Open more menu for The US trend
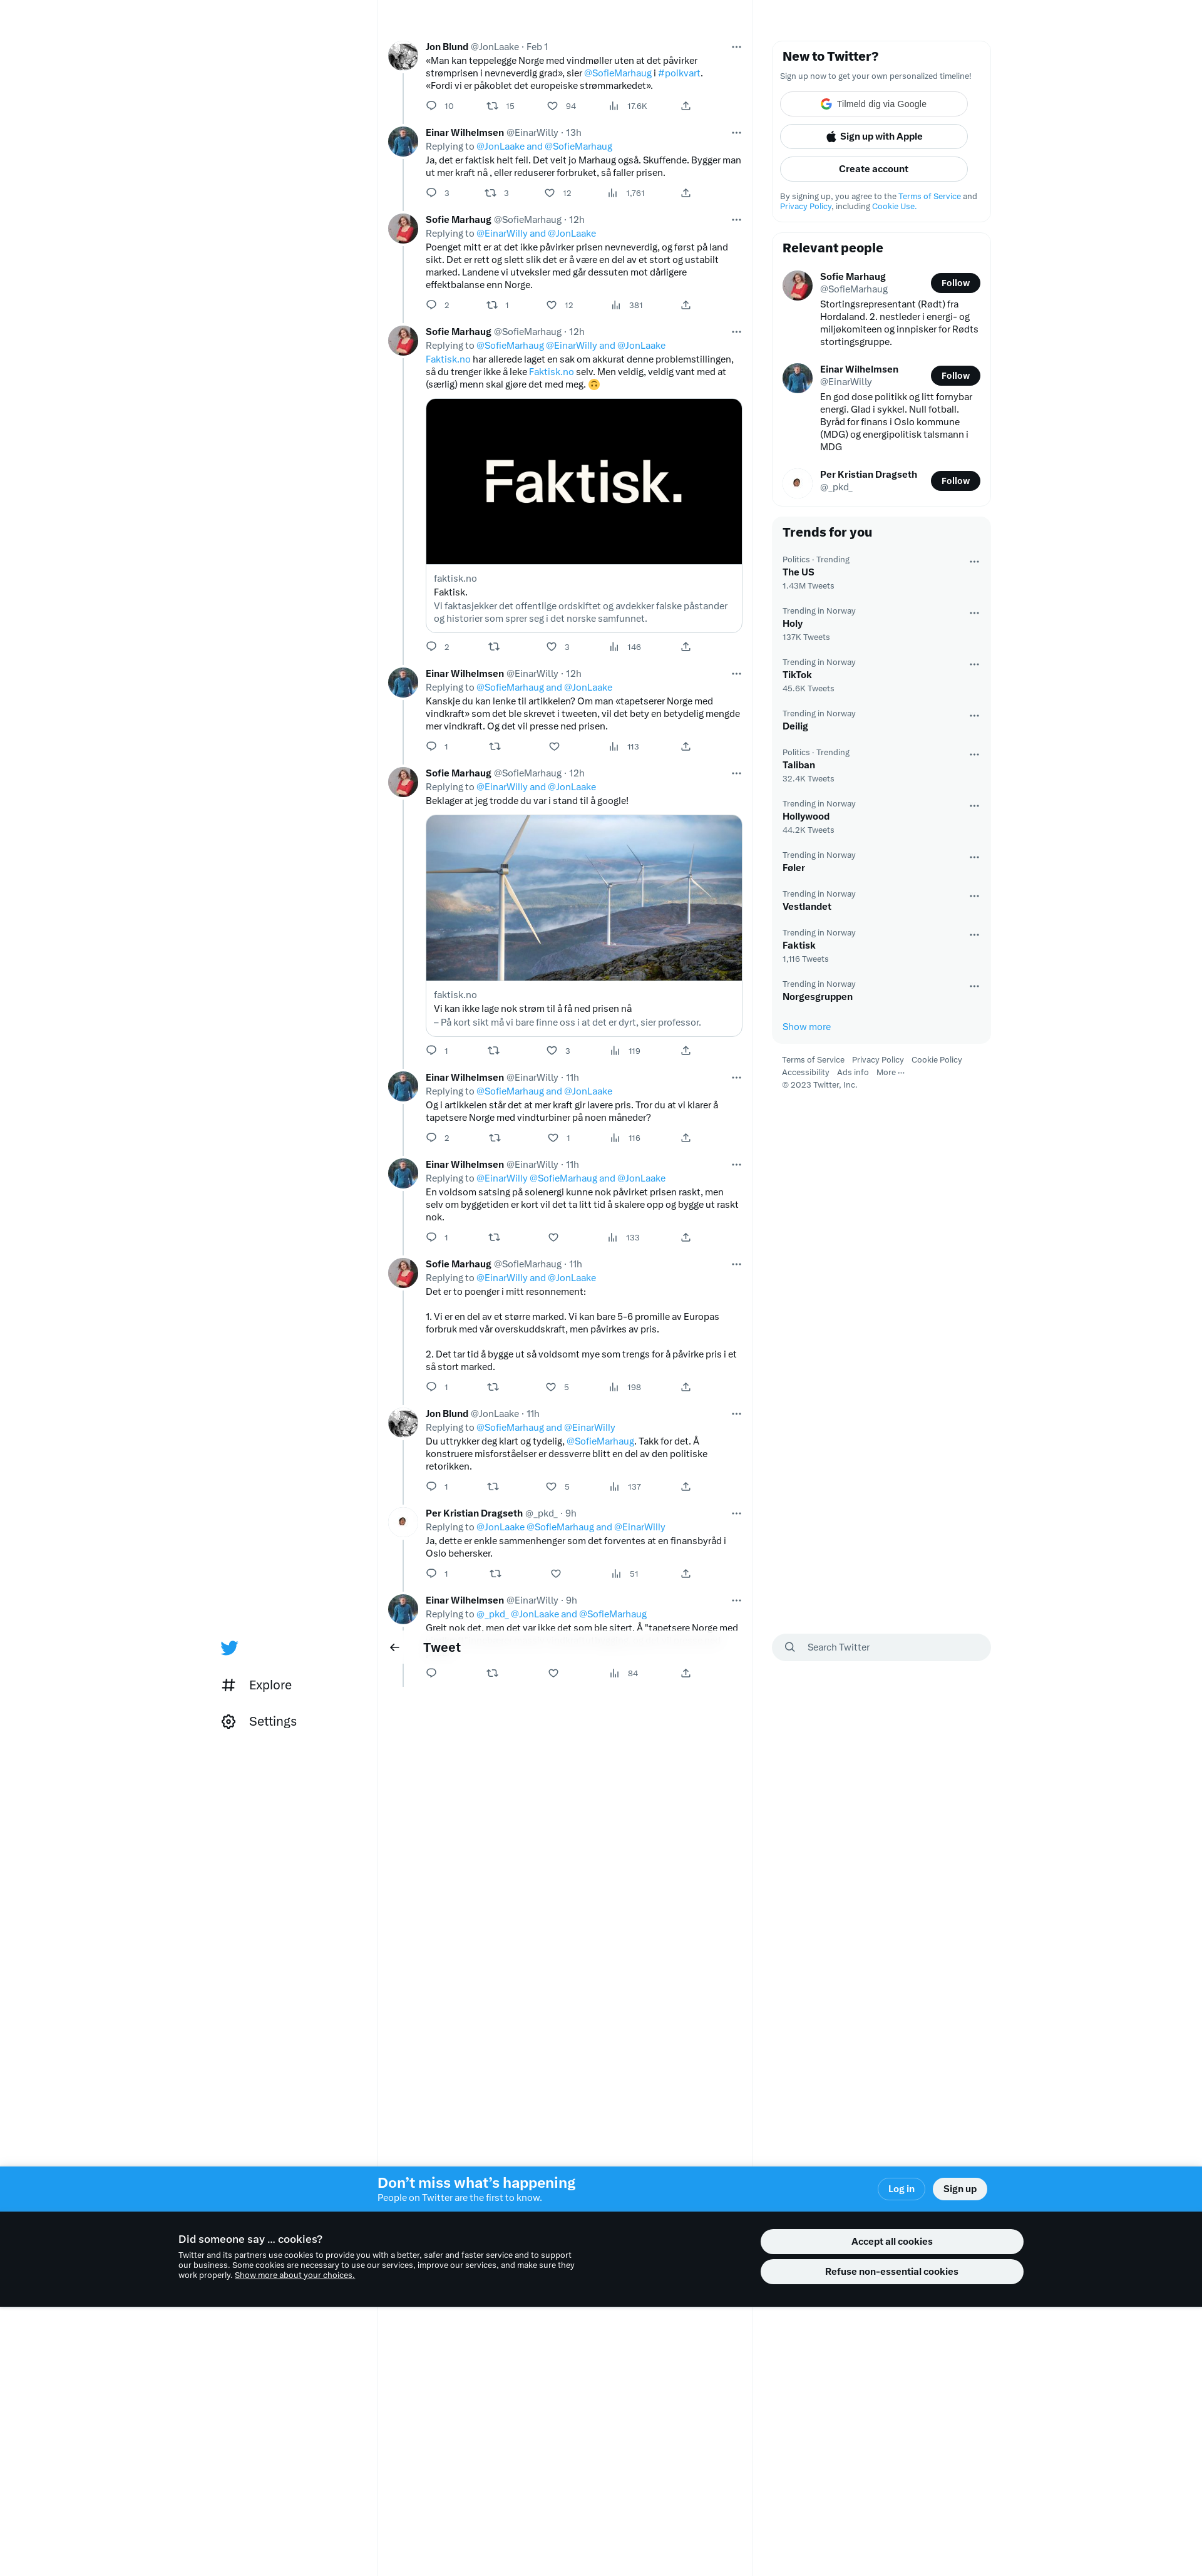1202x2576 pixels. click(x=974, y=562)
